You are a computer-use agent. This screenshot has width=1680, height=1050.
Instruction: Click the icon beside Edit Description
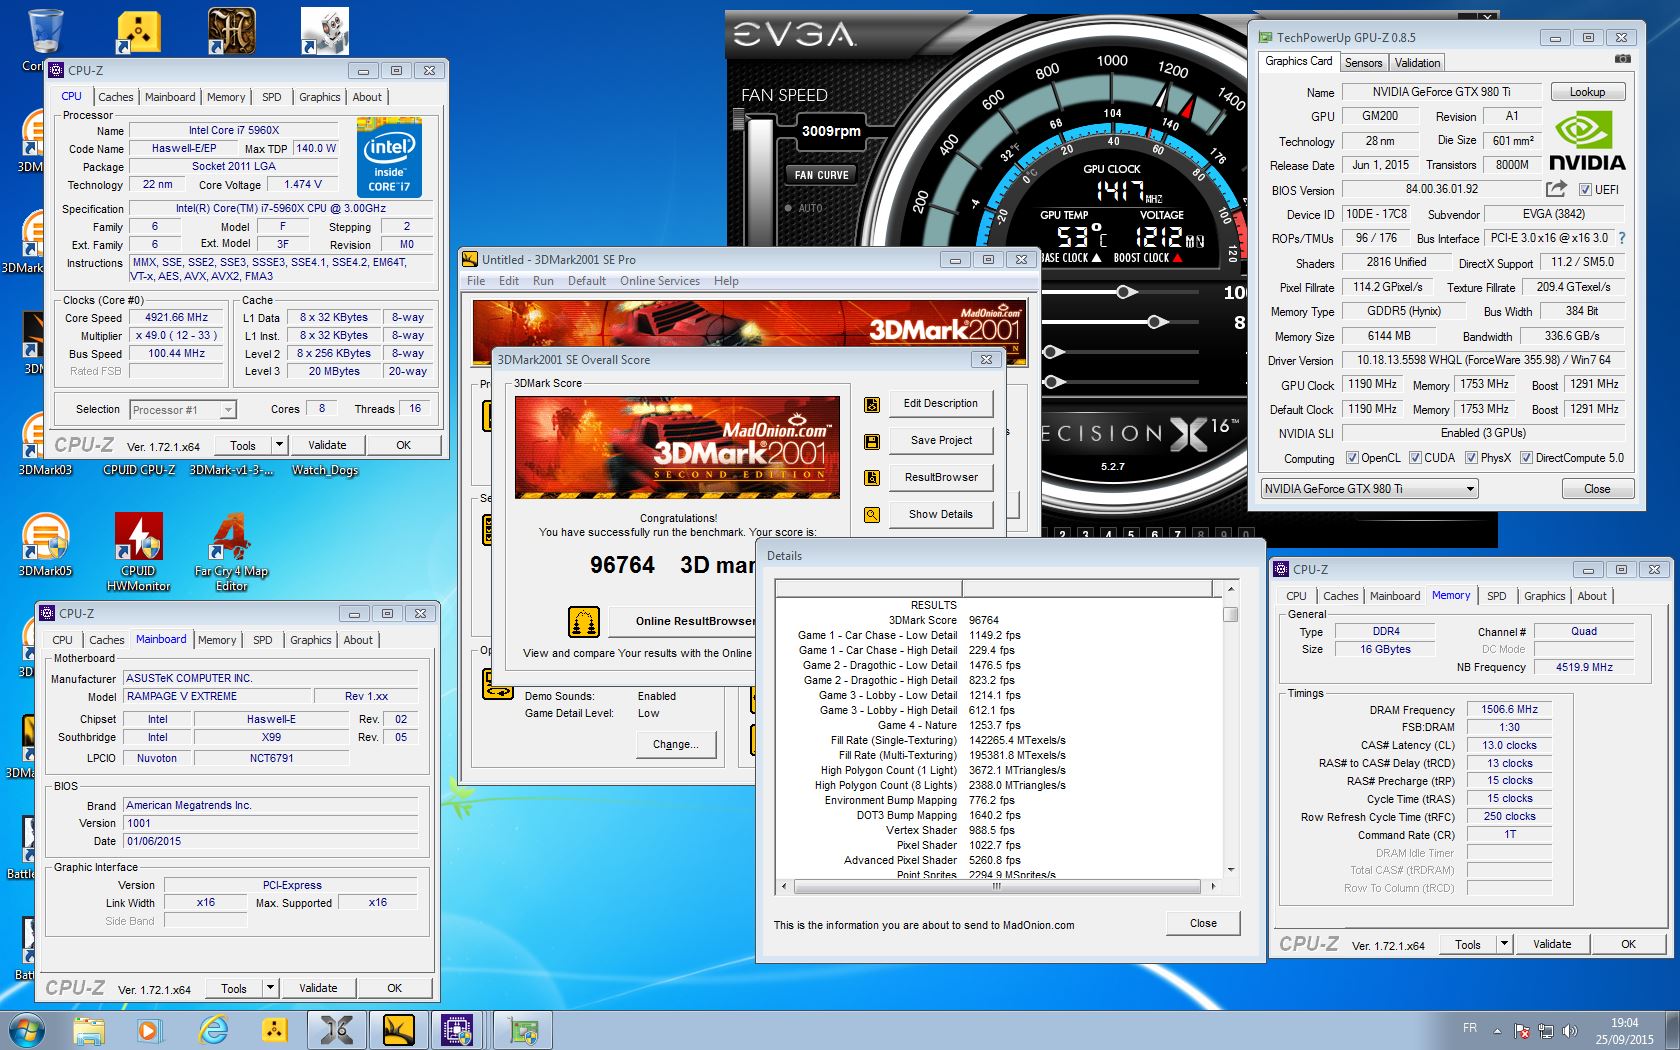pos(872,404)
